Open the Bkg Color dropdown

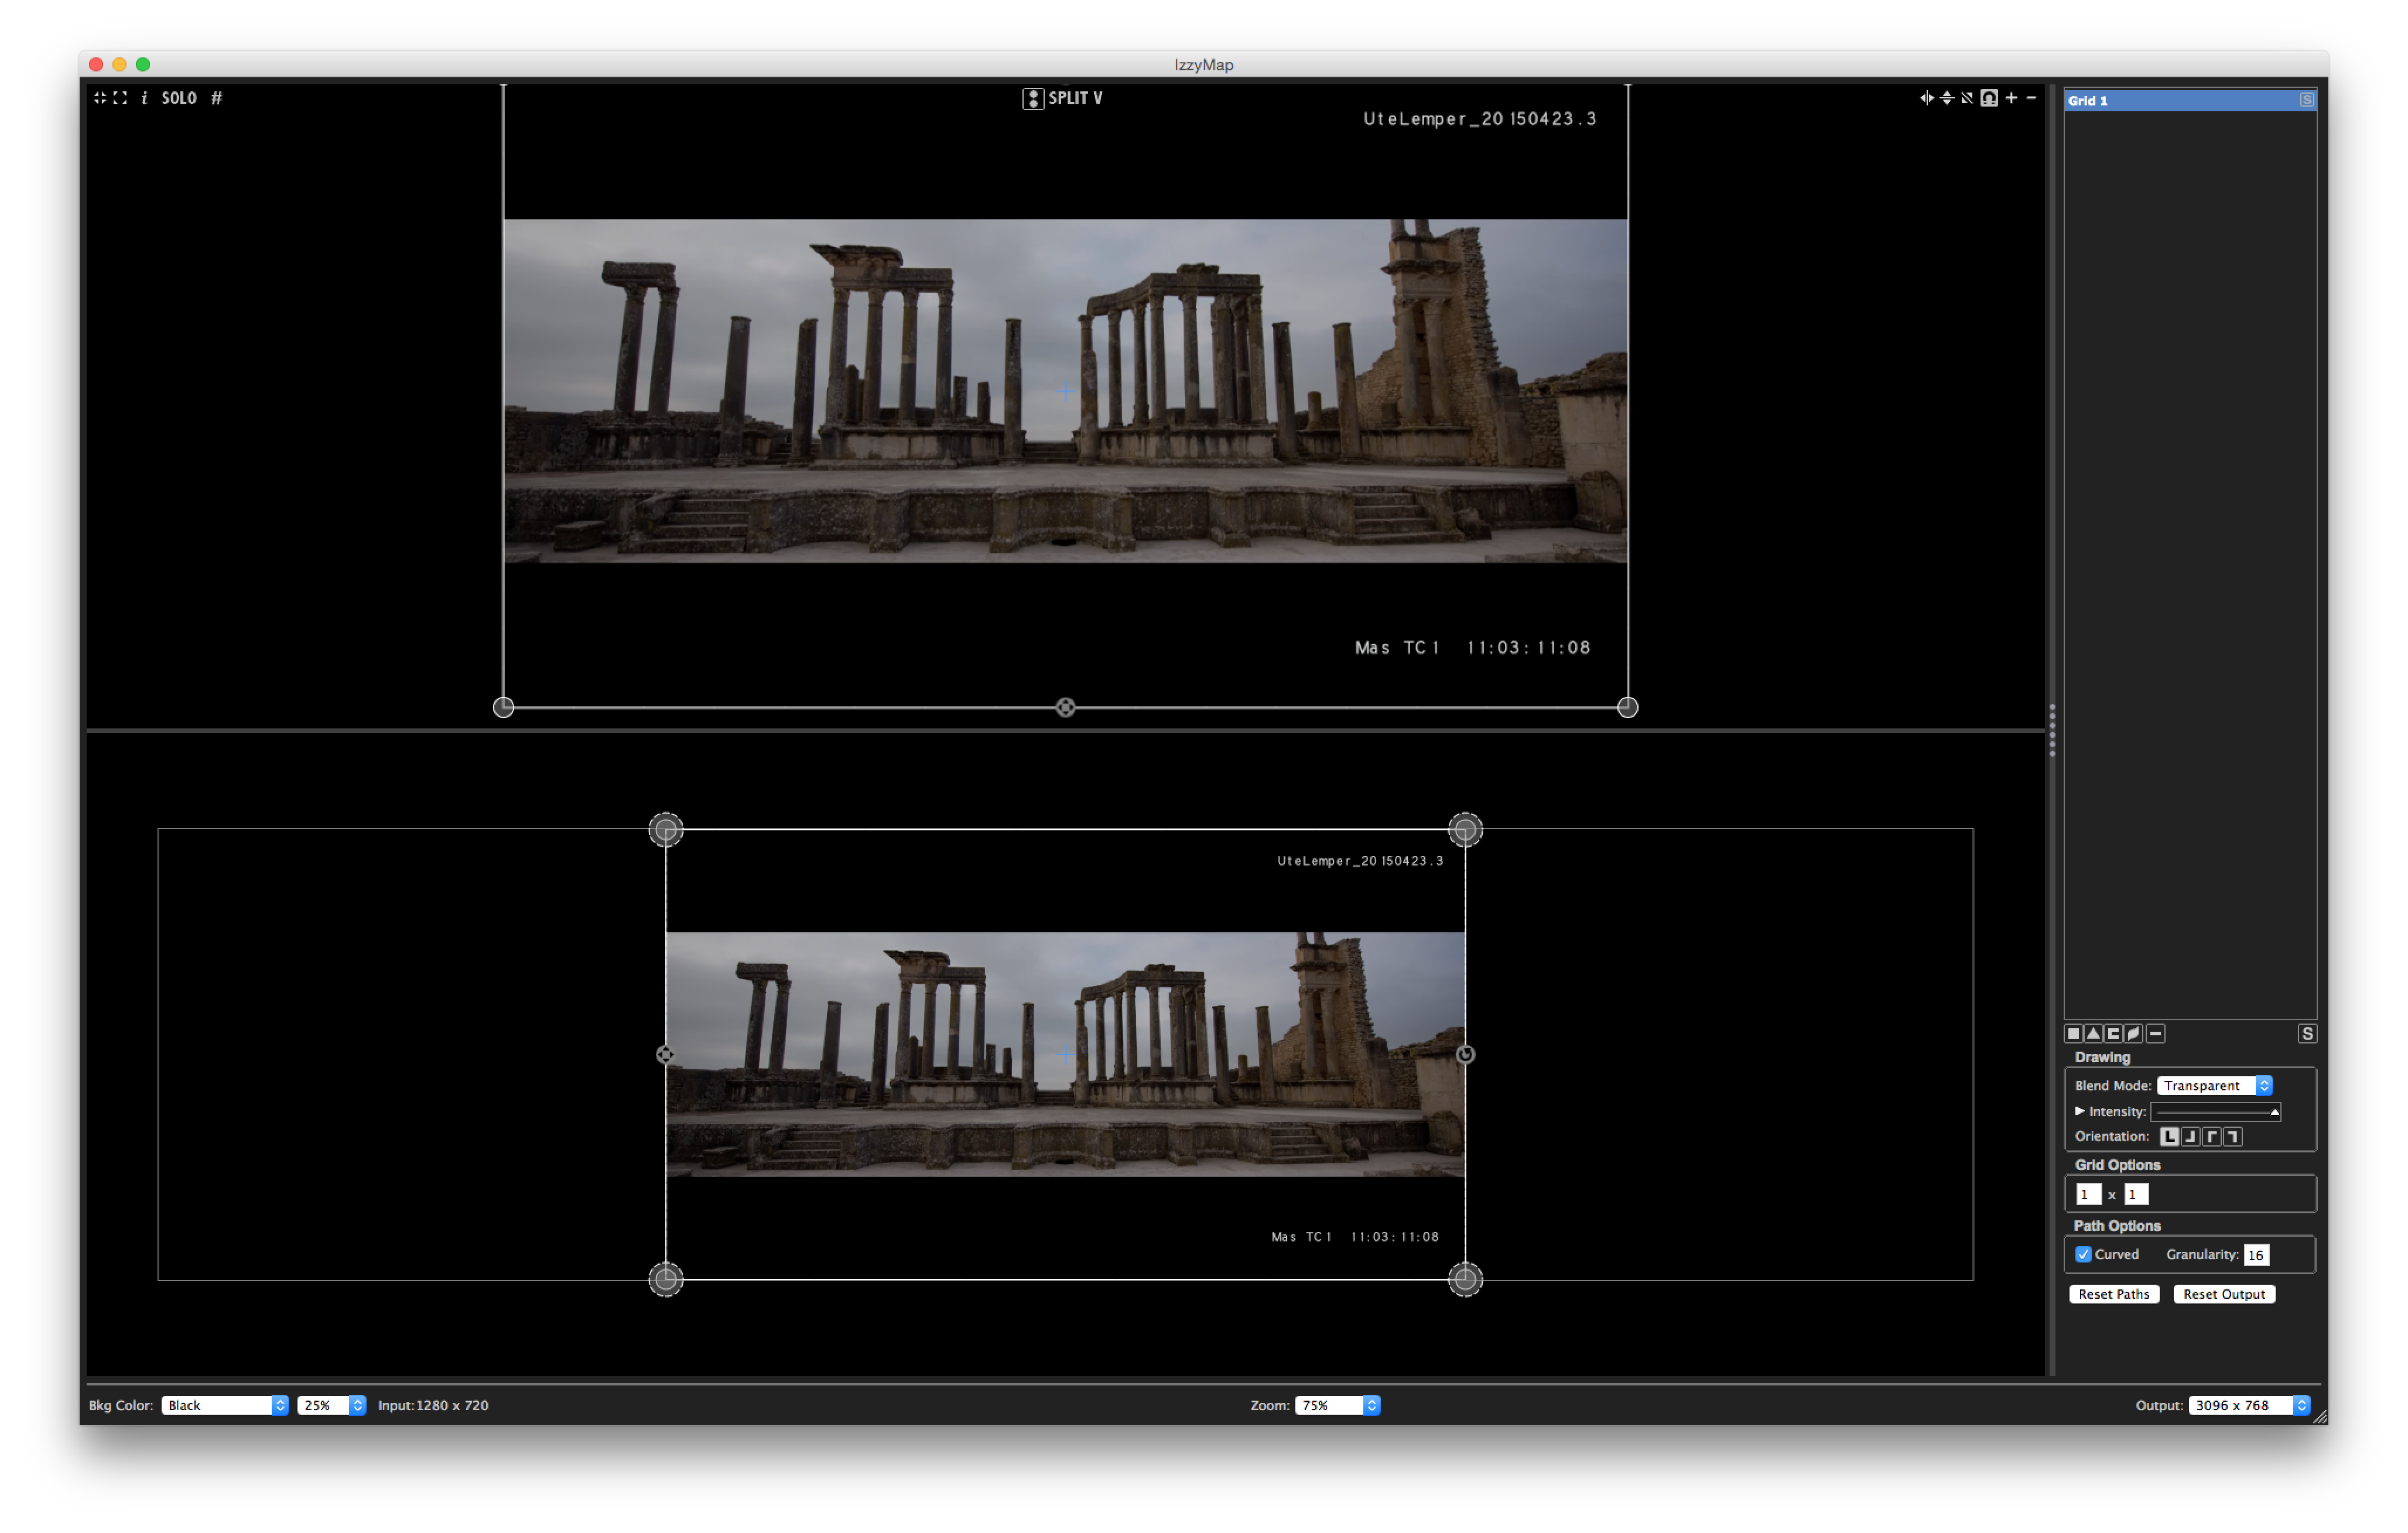click(x=225, y=1405)
